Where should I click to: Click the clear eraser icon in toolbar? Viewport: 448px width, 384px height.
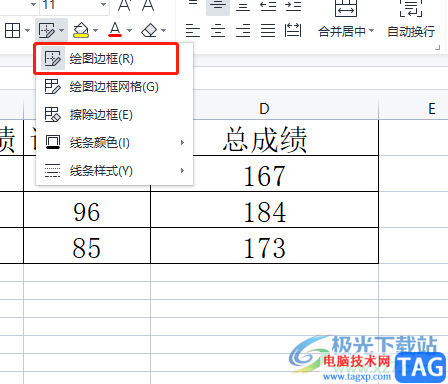[149, 31]
